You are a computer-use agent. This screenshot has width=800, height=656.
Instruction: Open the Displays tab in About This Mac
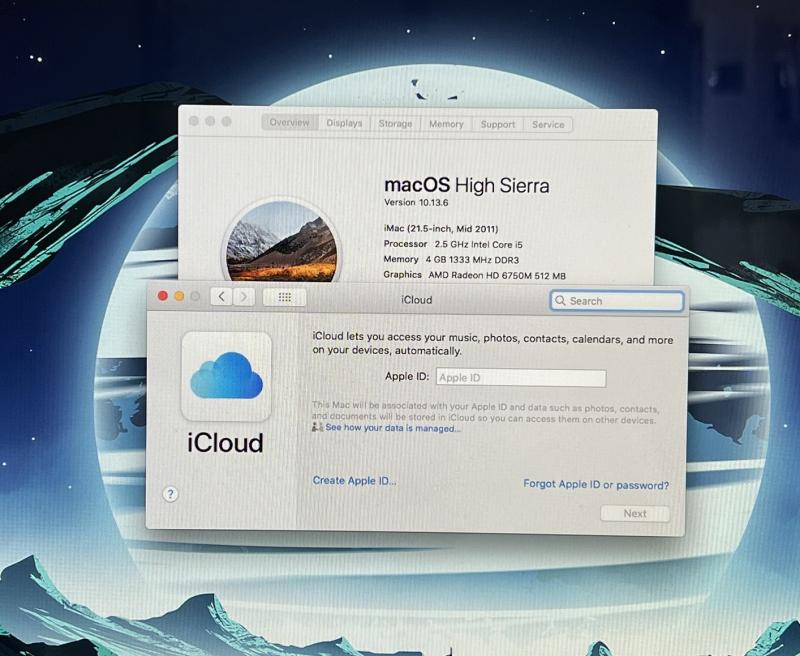[344, 123]
